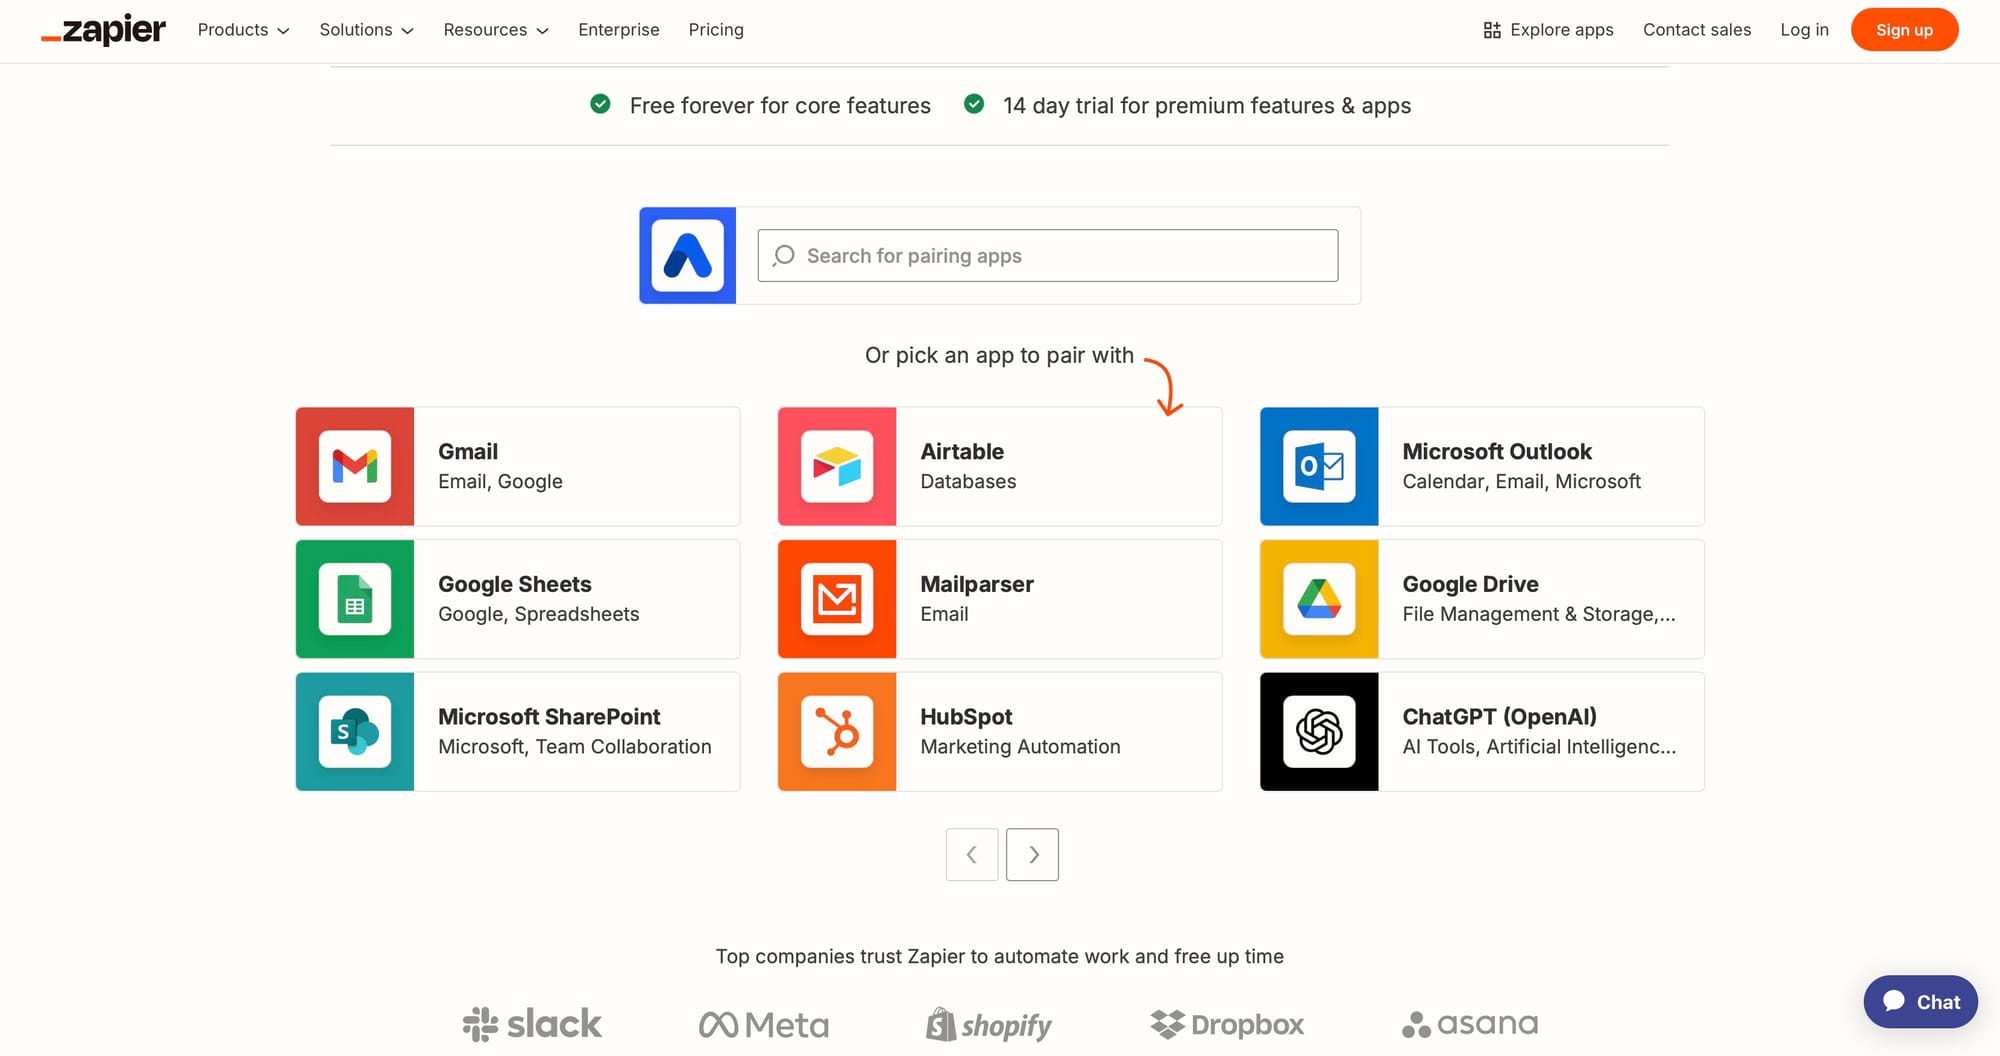Pick the Google Drive icon
2000x1056 pixels.
[x=1319, y=599]
